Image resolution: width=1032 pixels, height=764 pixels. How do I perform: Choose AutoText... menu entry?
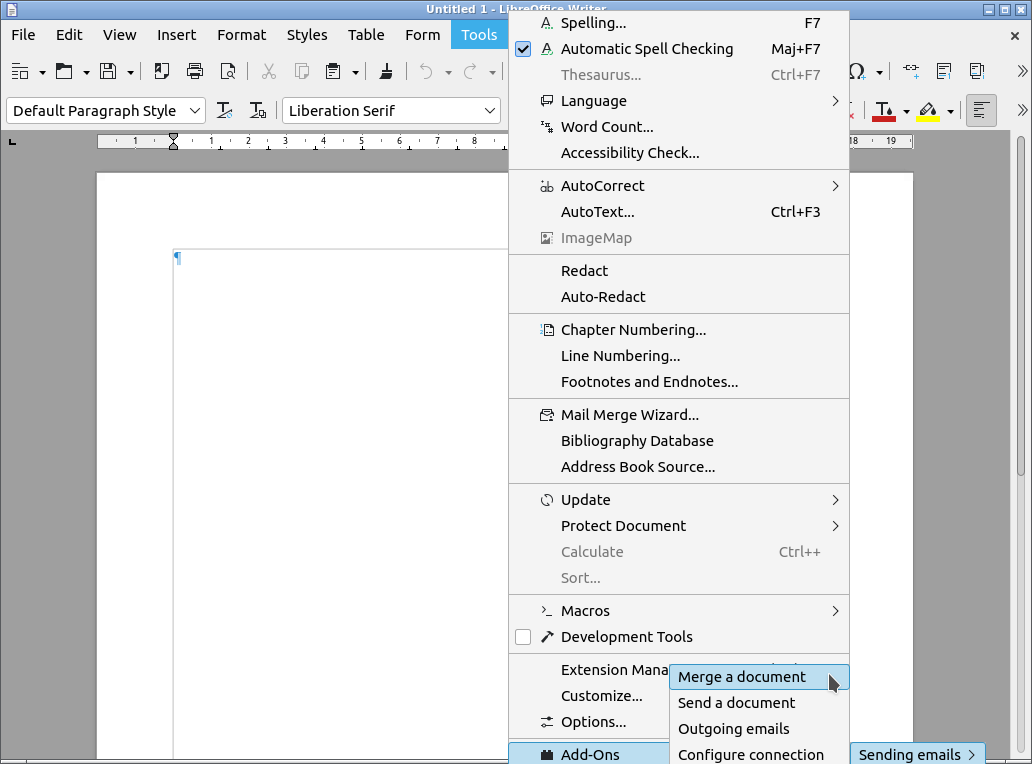[679, 212]
